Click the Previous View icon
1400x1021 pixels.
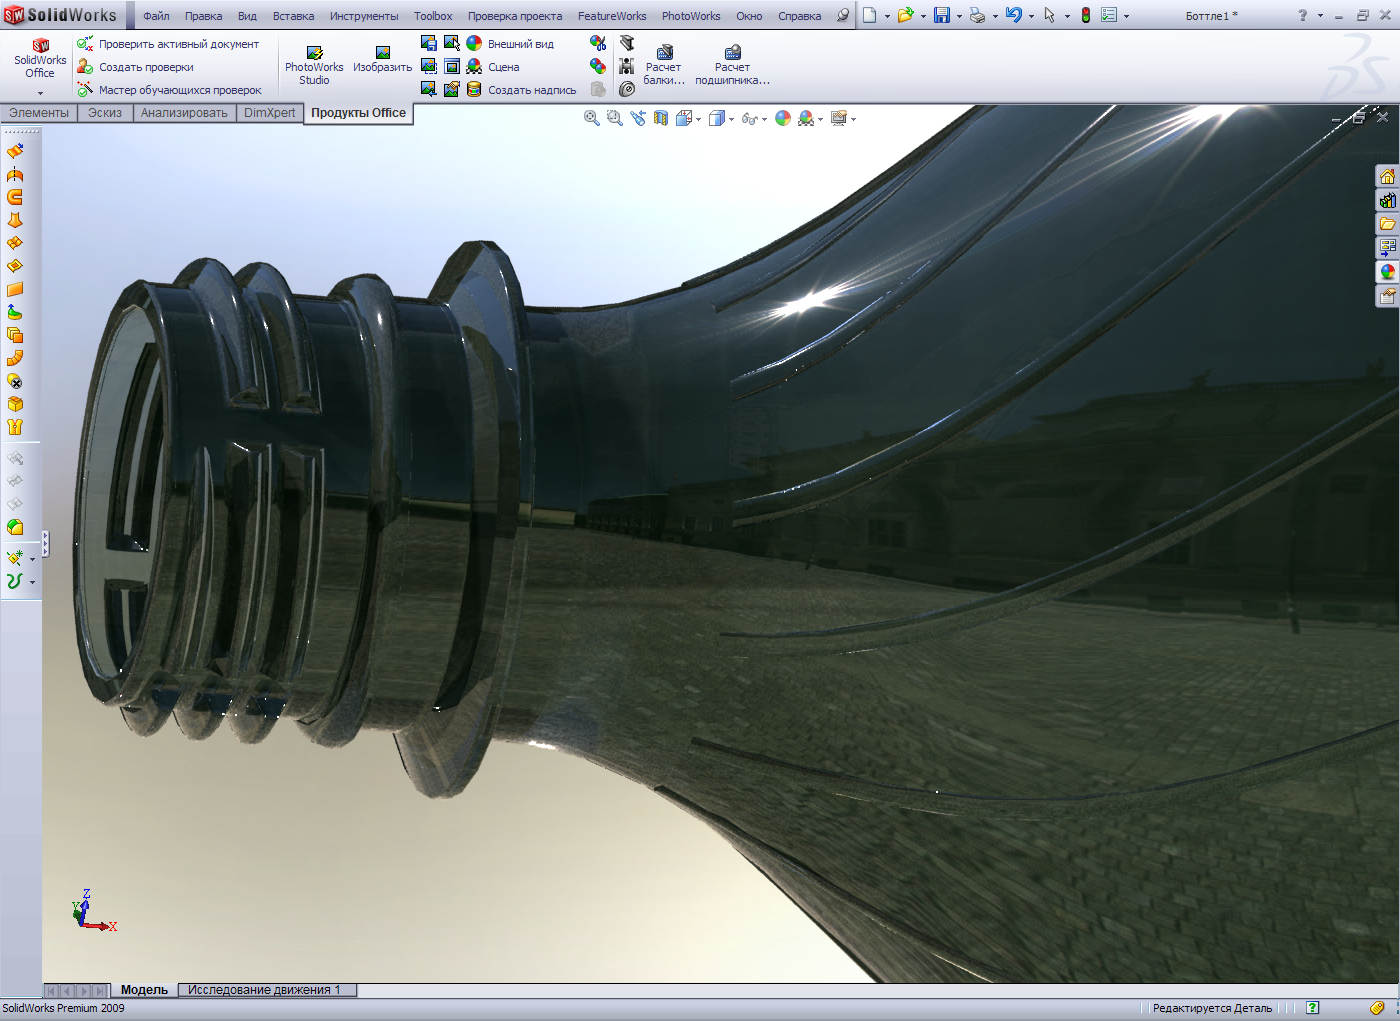[638, 118]
